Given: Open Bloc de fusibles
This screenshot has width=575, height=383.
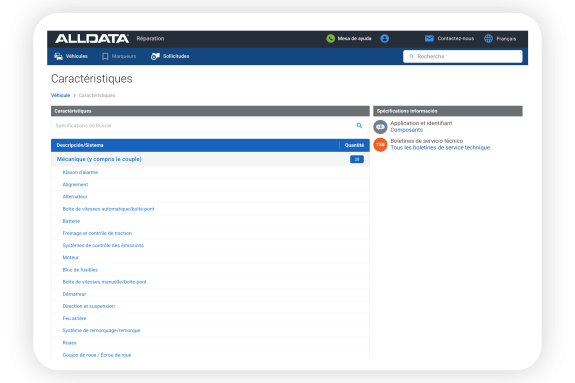Looking at the screenshot, I should click(x=80, y=270).
